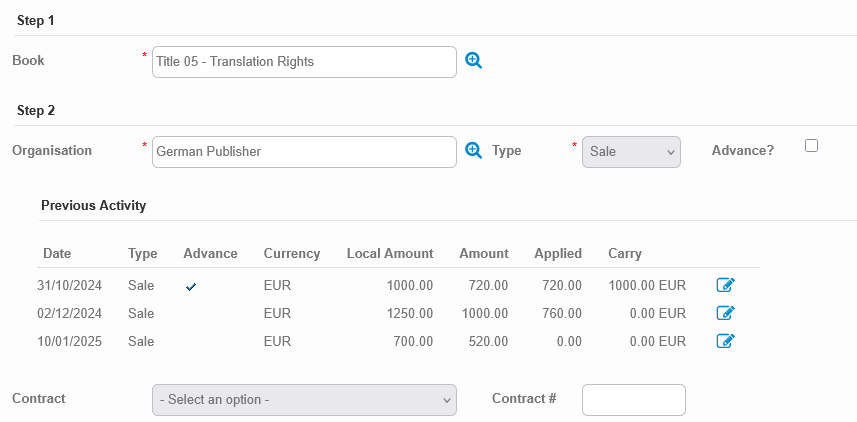
Task: Tick the Advance? checkbox
Action: coord(811,146)
